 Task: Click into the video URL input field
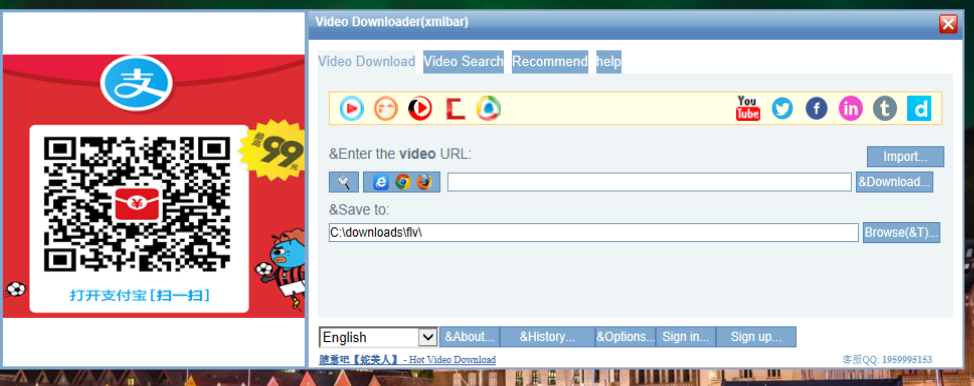point(650,182)
